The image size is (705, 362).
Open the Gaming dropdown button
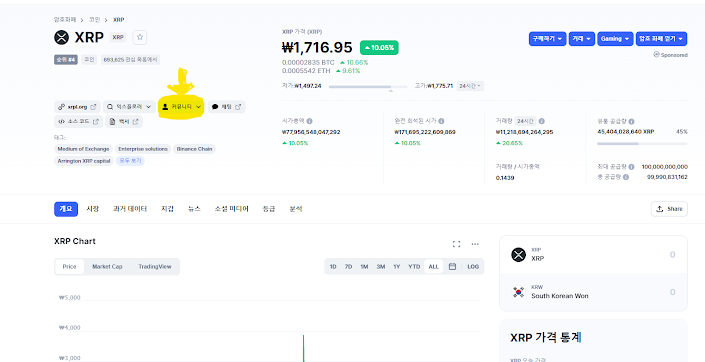[615, 39]
